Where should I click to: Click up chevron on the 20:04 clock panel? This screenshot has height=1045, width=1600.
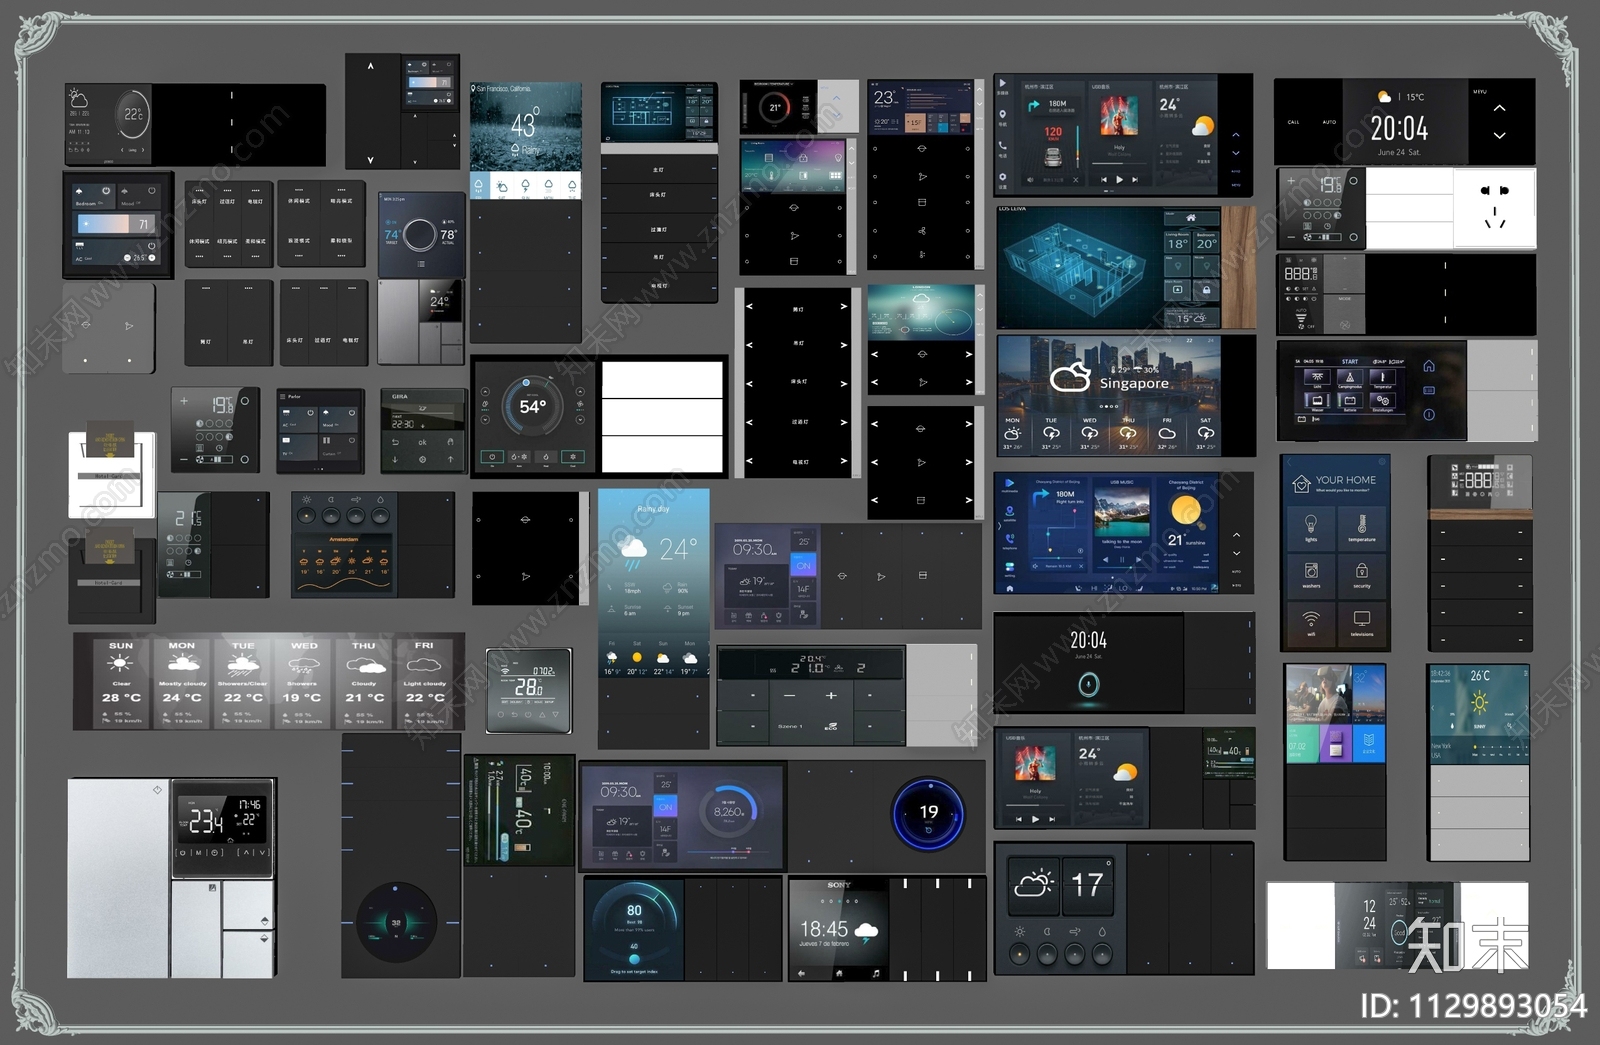coord(1499,108)
